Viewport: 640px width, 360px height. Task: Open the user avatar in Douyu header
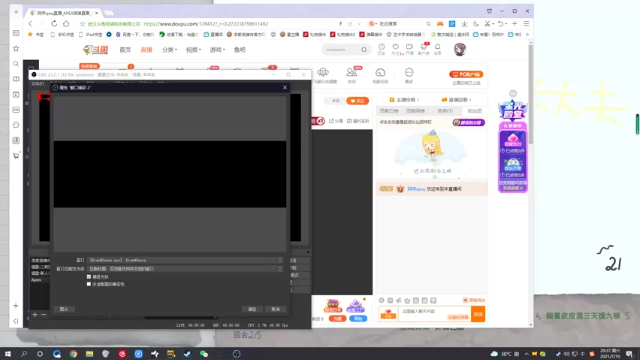pyautogui.click(x=460, y=49)
